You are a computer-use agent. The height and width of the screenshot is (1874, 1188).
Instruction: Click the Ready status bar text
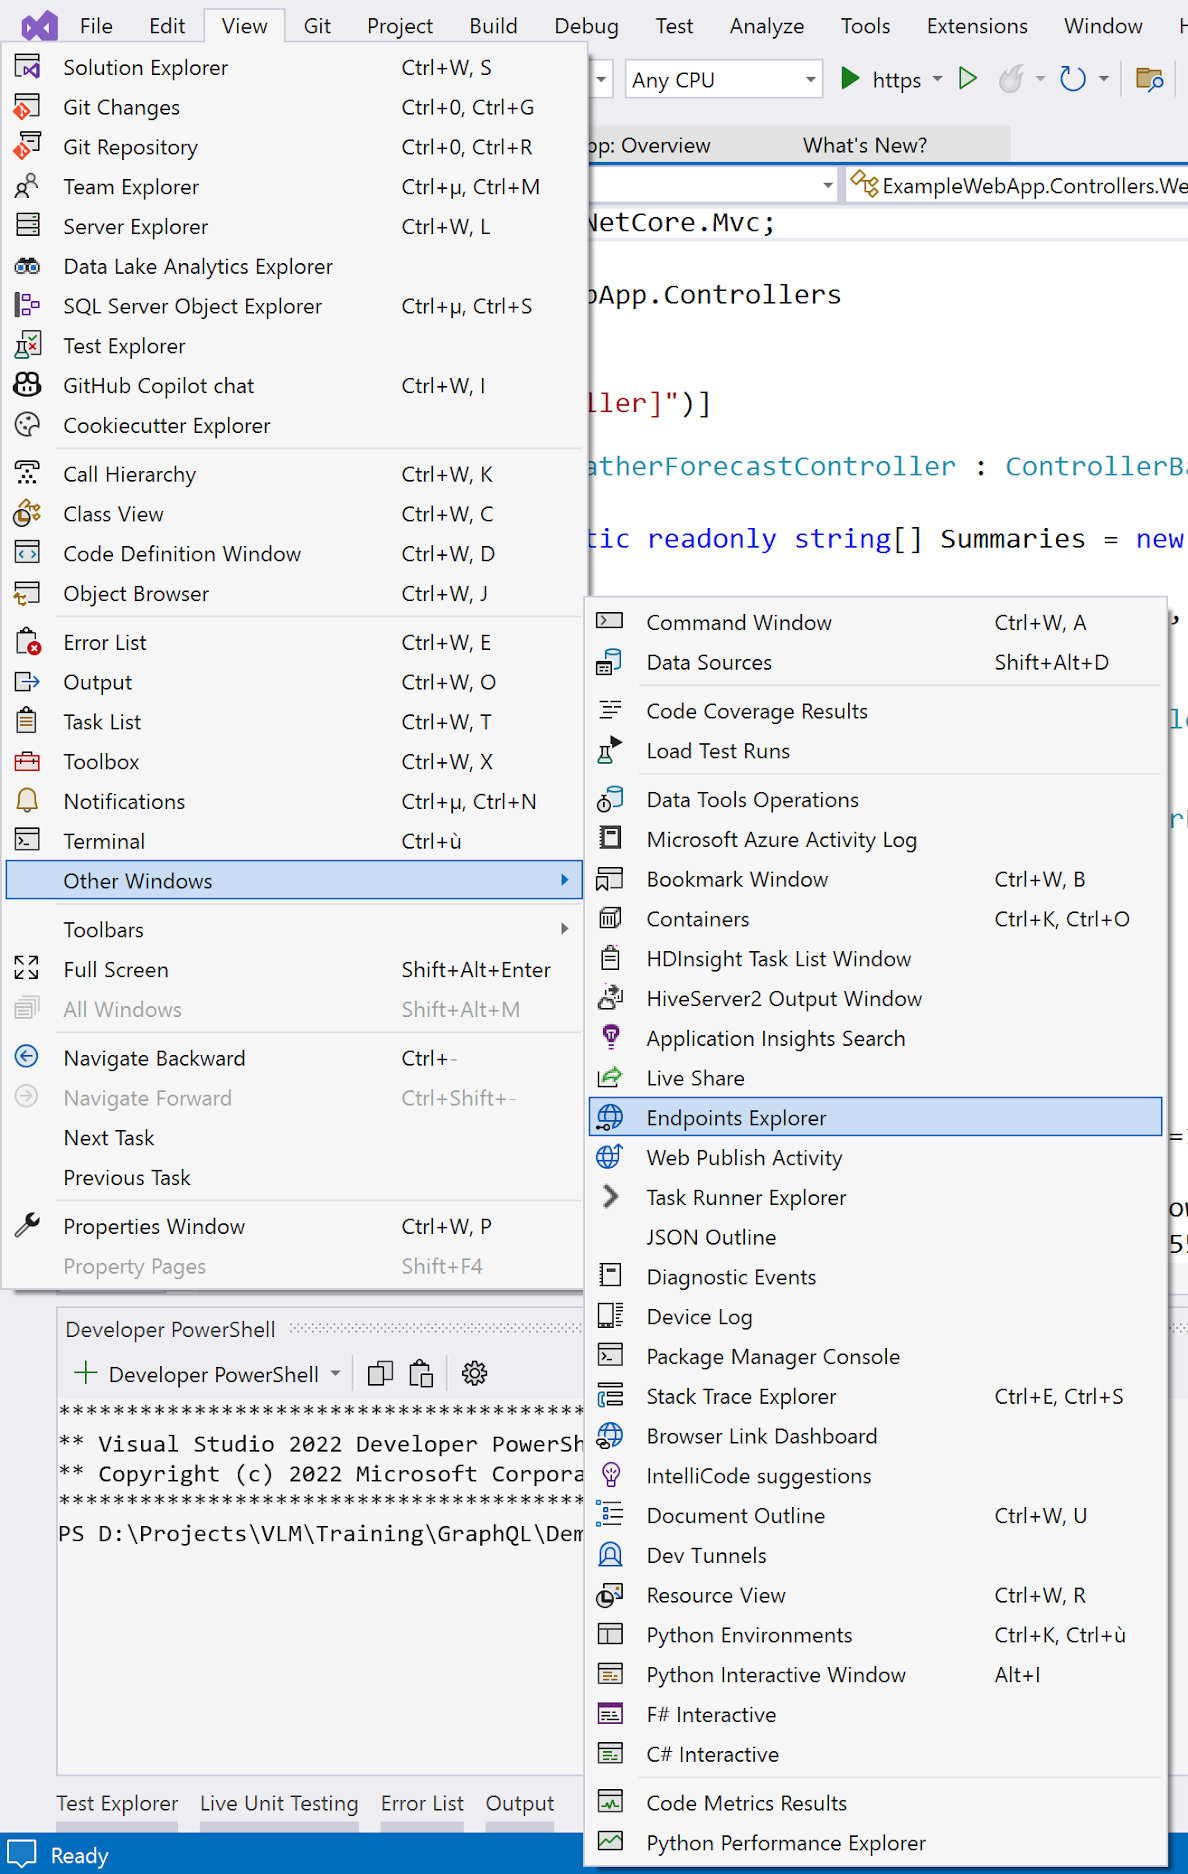click(79, 1856)
